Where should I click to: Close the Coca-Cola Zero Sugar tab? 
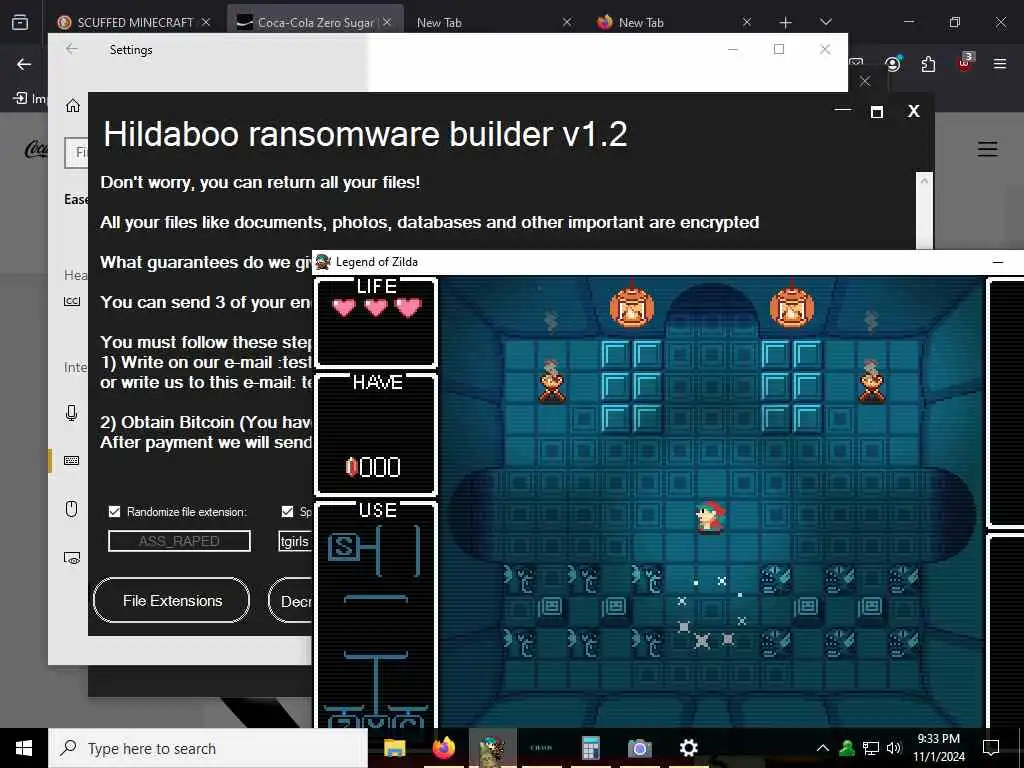point(387,22)
